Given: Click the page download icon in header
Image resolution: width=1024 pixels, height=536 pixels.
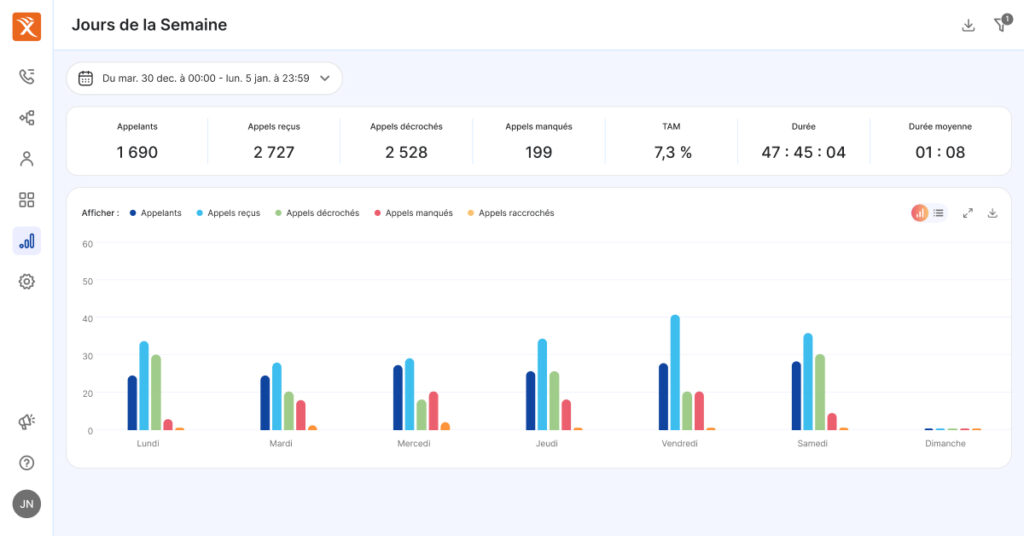Looking at the screenshot, I should coord(968,25).
